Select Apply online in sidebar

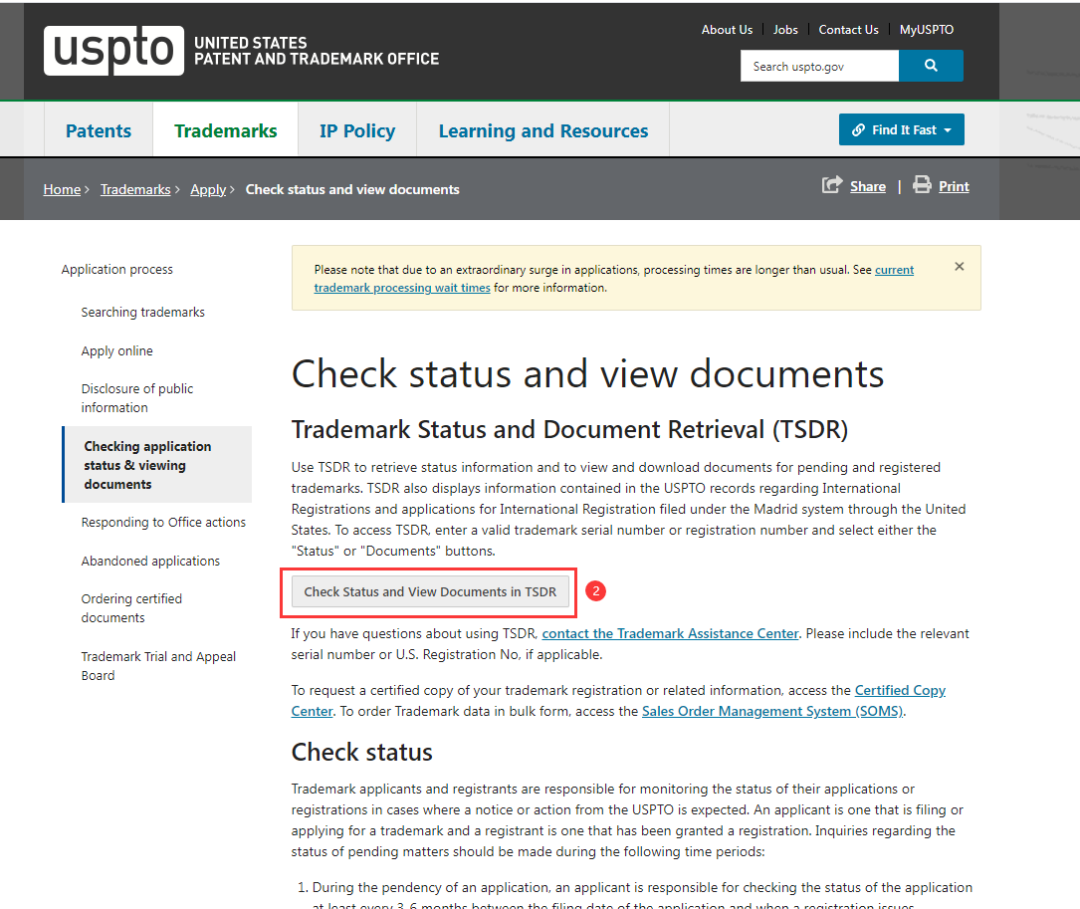pos(117,351)
